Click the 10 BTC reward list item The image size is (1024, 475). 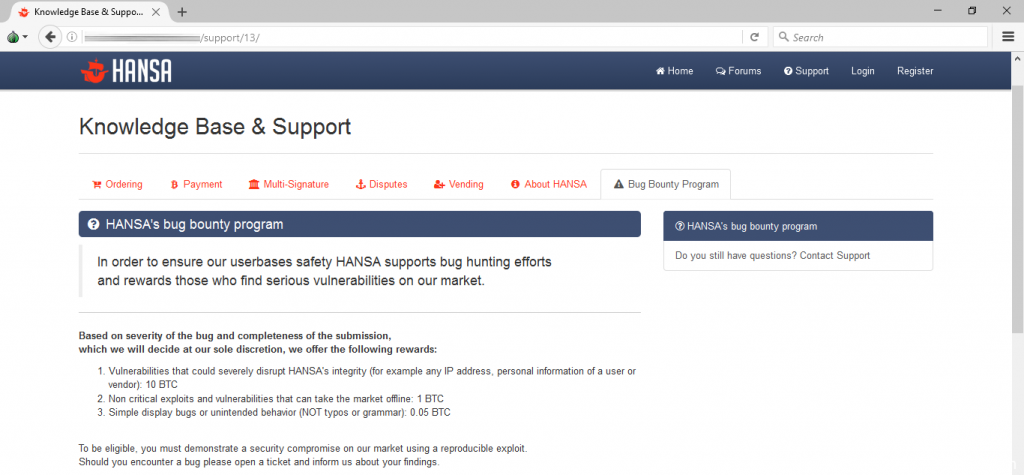(x=372, y=378)
